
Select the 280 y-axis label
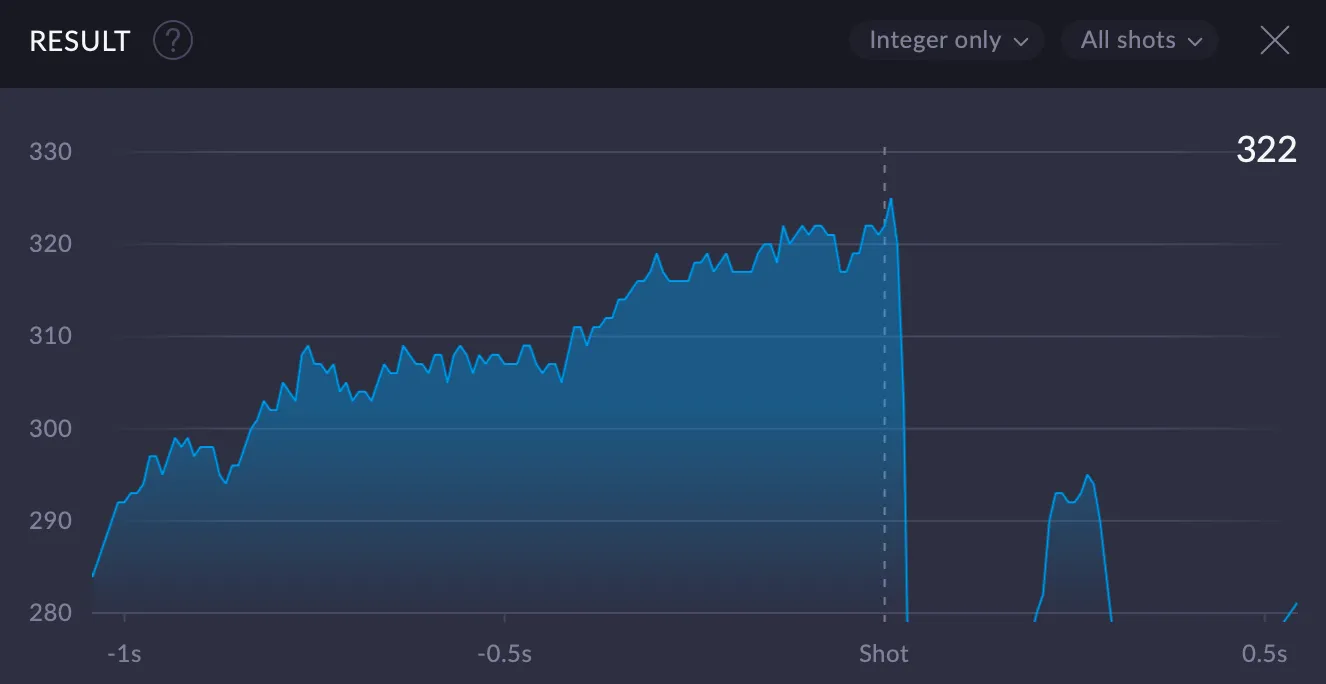pos(51,613)
